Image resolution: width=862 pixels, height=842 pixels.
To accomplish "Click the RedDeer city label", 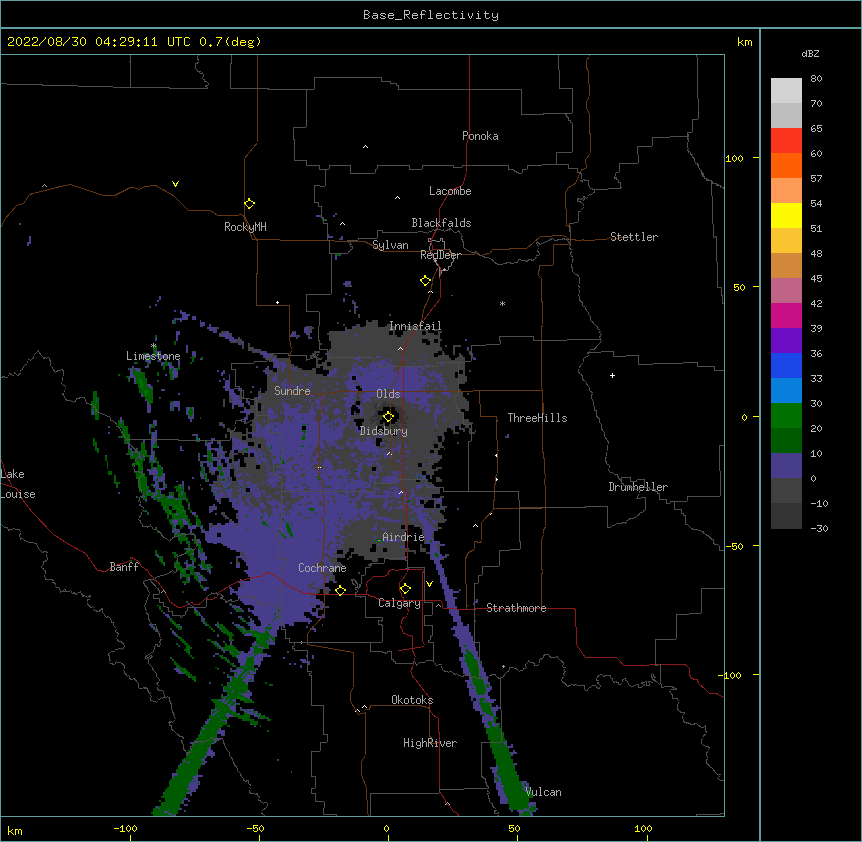I will pos(440,255).
